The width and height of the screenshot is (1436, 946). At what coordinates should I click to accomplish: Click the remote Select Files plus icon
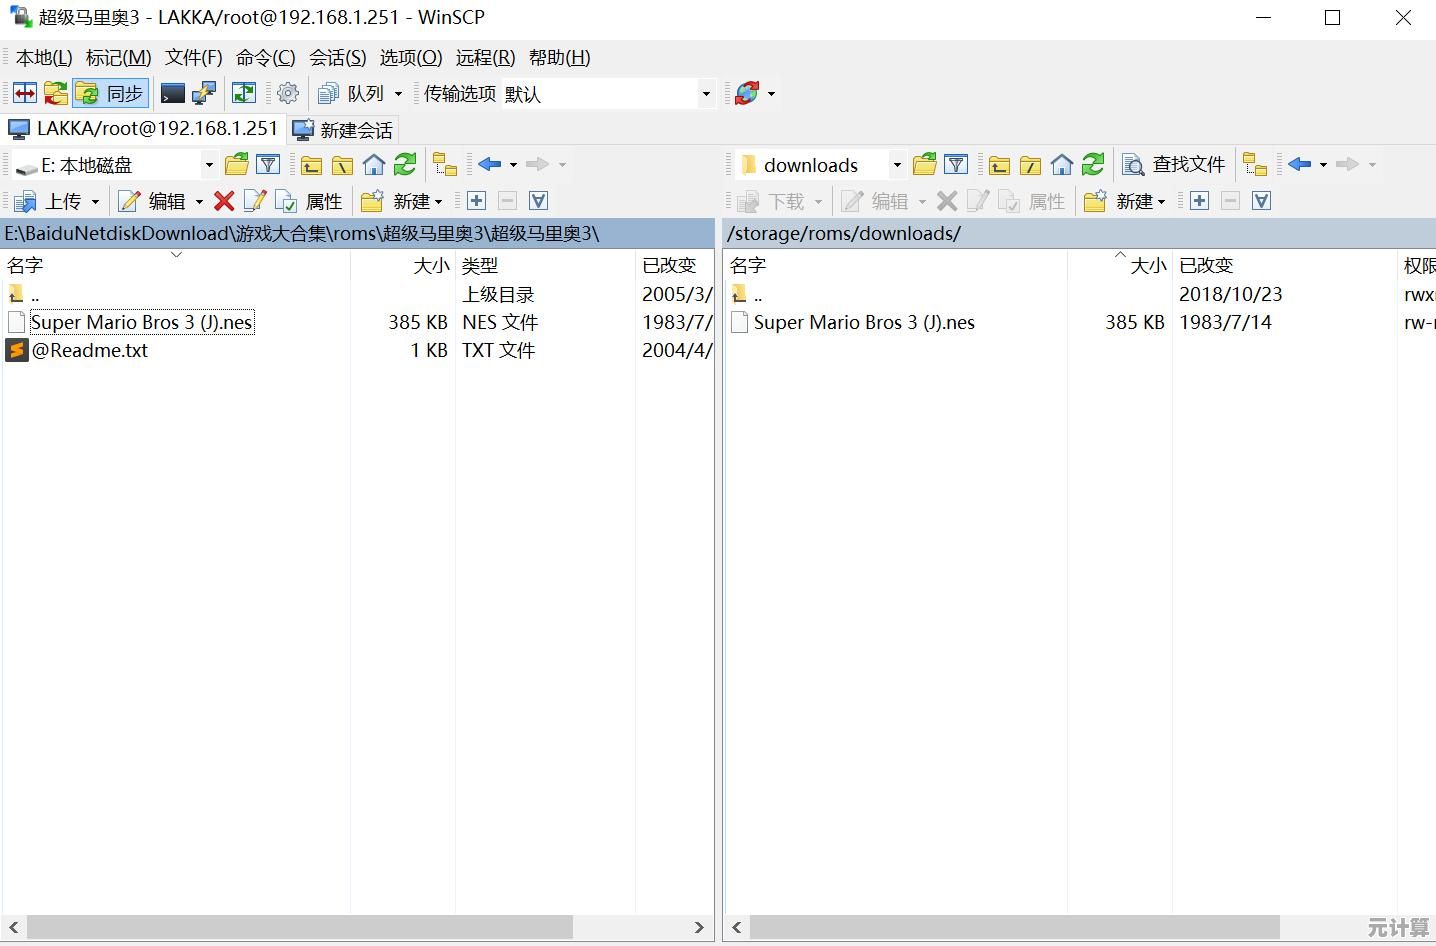[x=1200, y=201]
